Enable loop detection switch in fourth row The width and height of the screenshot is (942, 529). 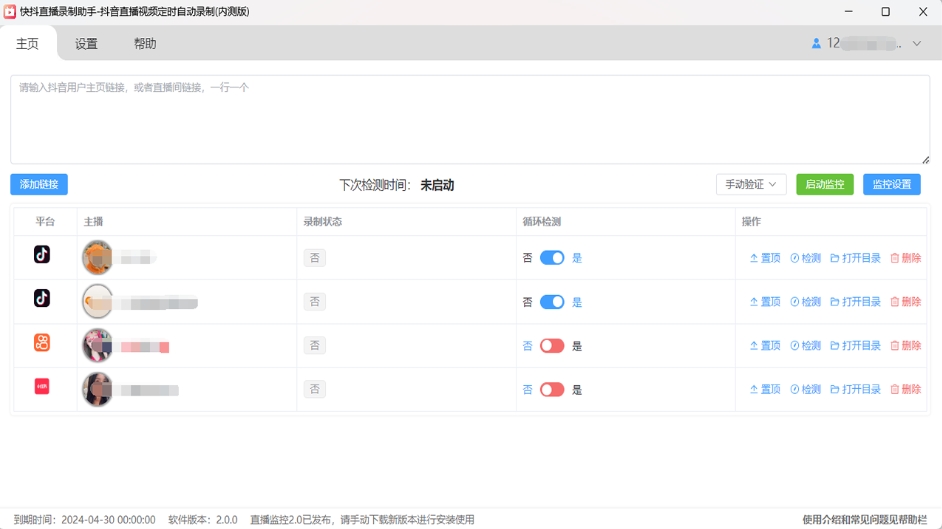pos(552,389)
